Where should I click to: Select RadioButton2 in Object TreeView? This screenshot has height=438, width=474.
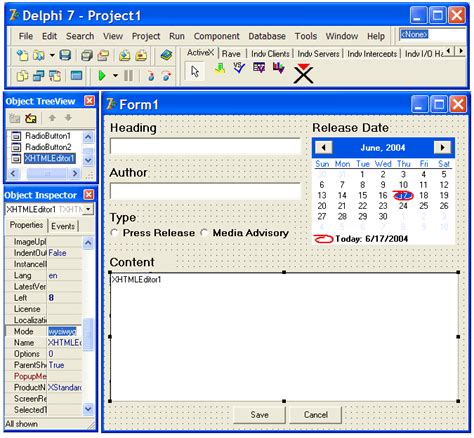point(48,147)
